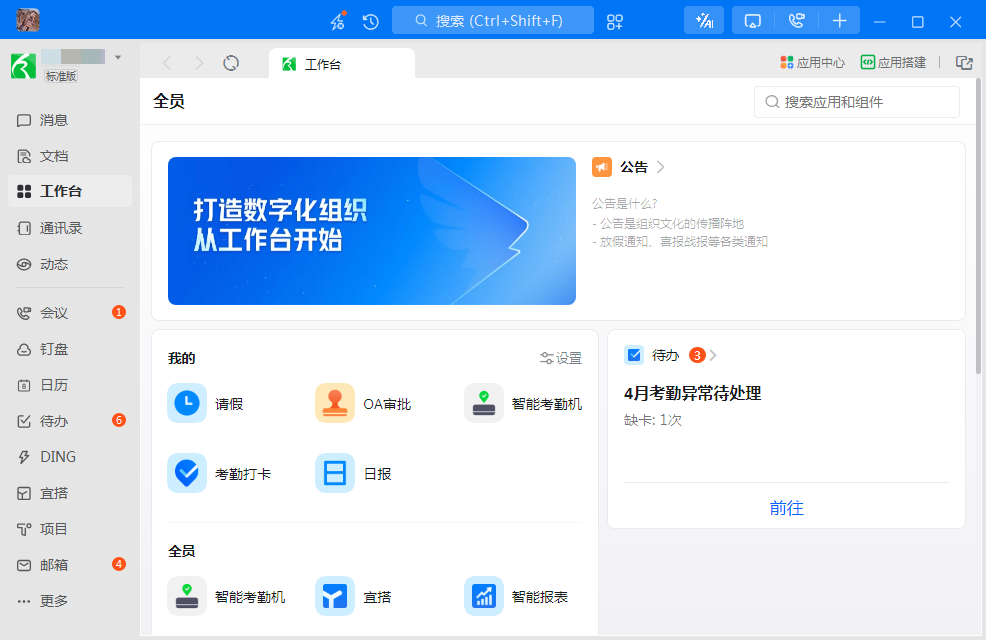This screenshot has width=986, height=640.
Task: Launch 考勤打卡 from the workbench
Action: [x=186, y=473]
